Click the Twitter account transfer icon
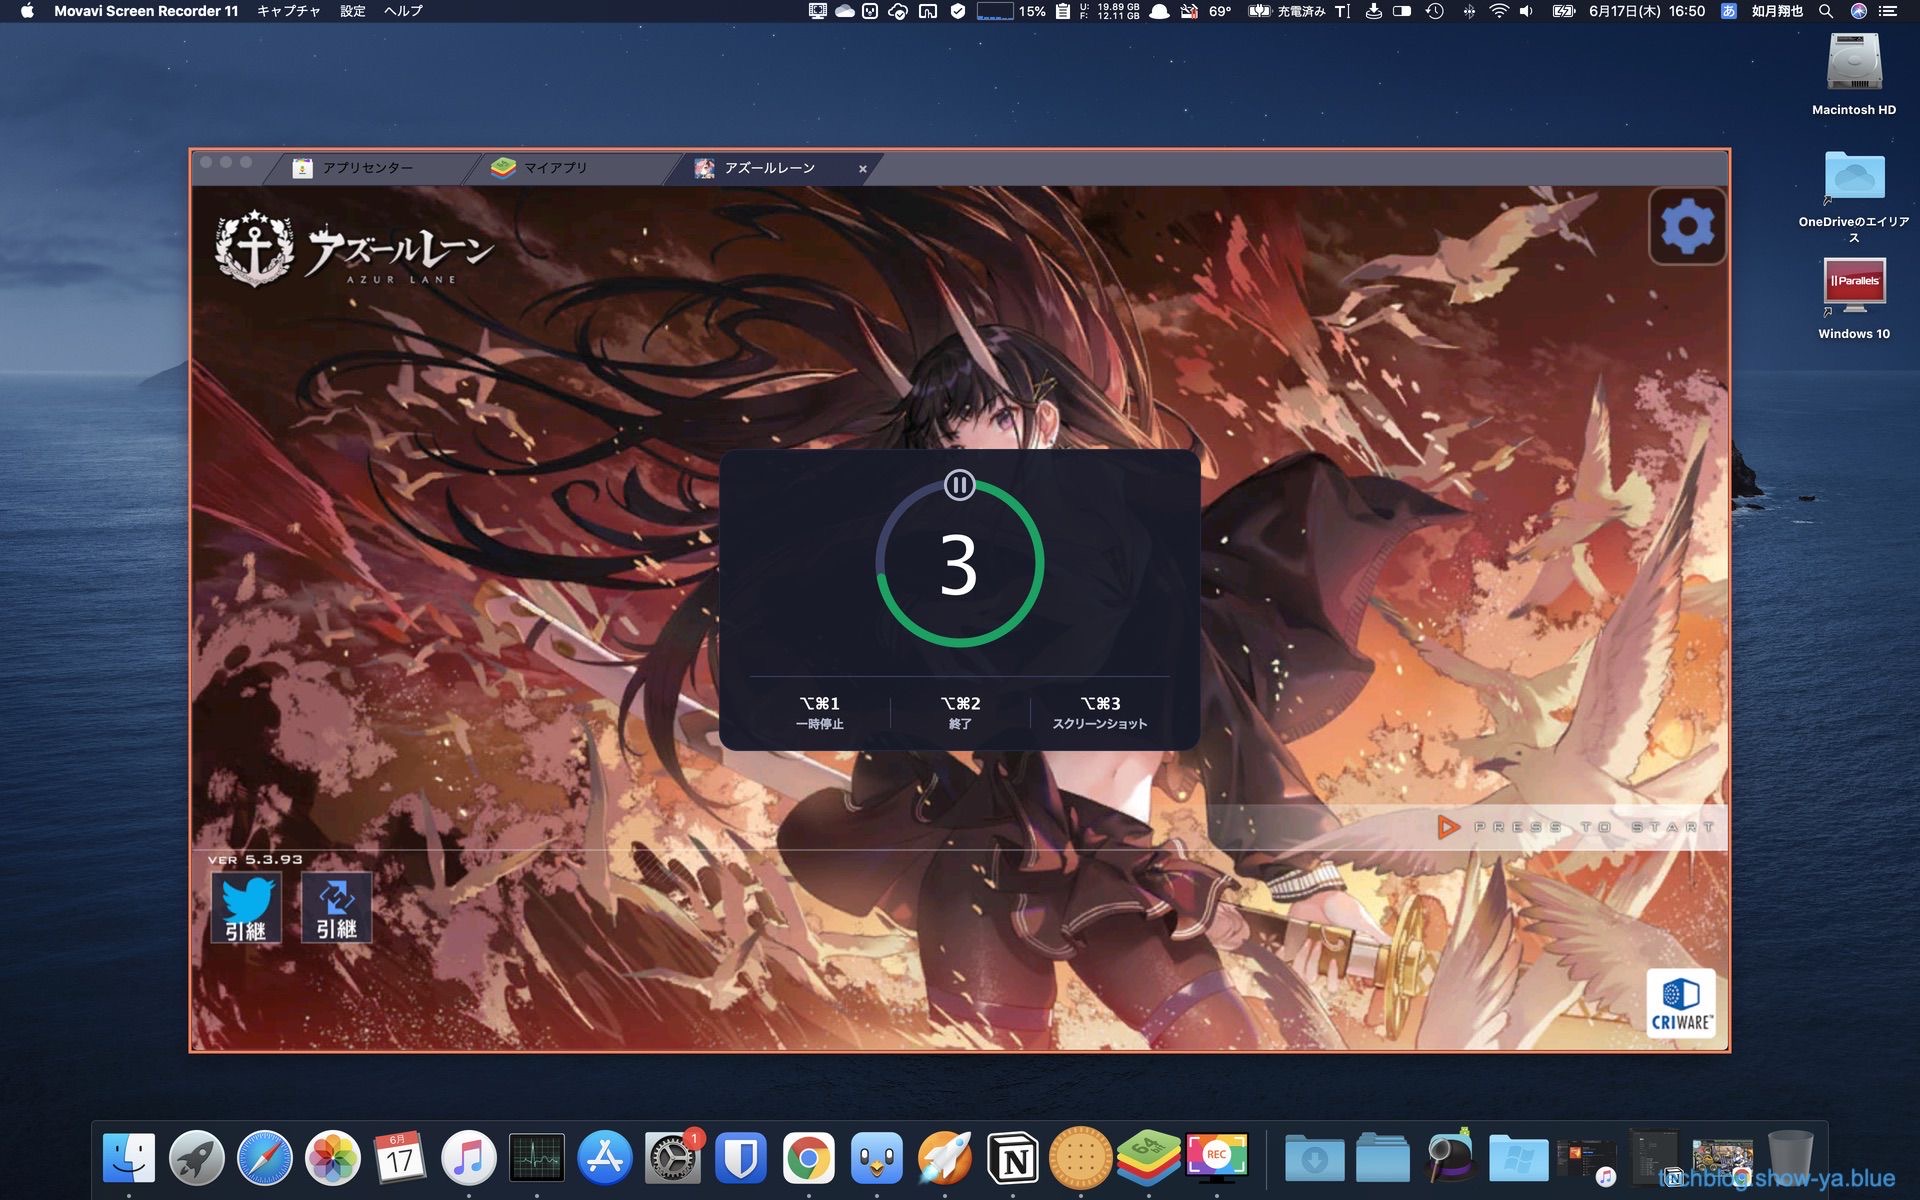This screenshot has height=1200, width=1920. point(246,907)
